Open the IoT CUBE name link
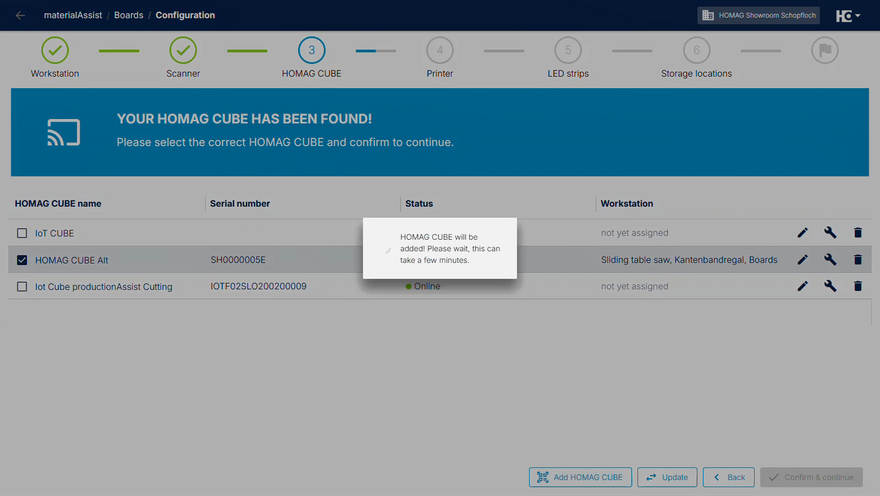This screenshot has width=880, height=496. pos(54,233)
